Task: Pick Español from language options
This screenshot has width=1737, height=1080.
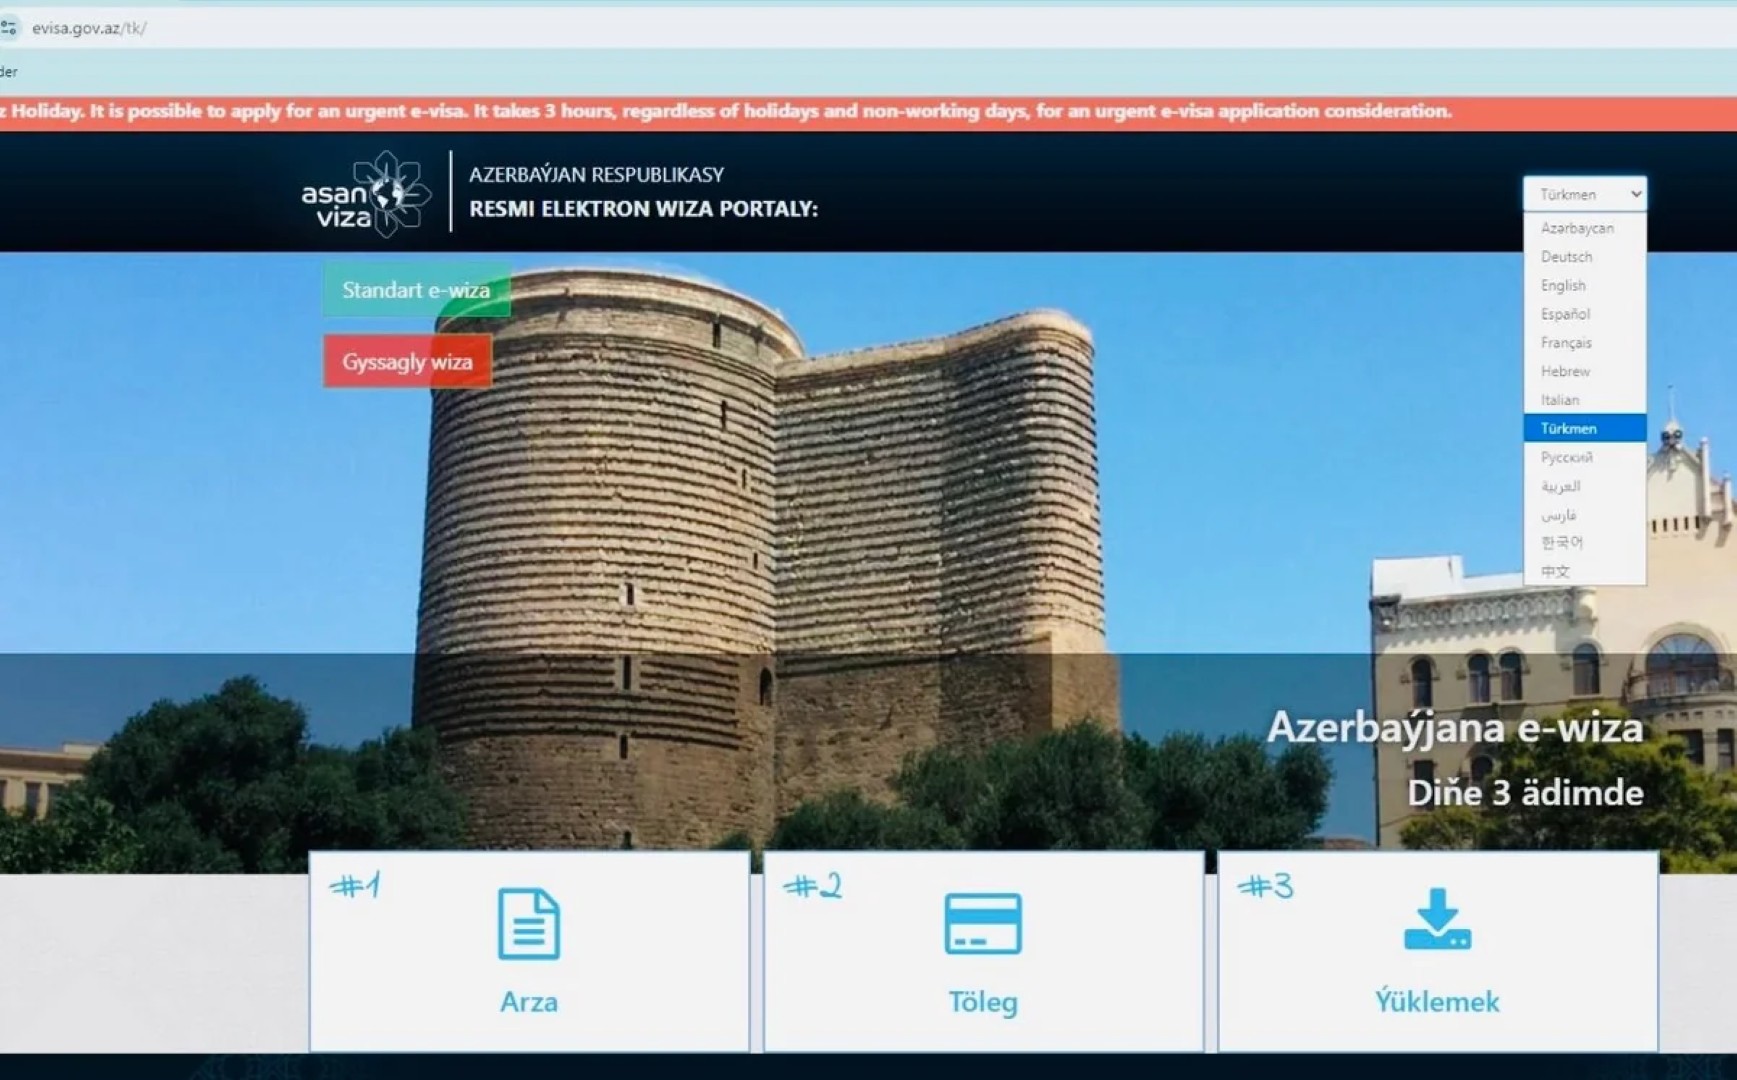Action: (x=1565, y=314)
